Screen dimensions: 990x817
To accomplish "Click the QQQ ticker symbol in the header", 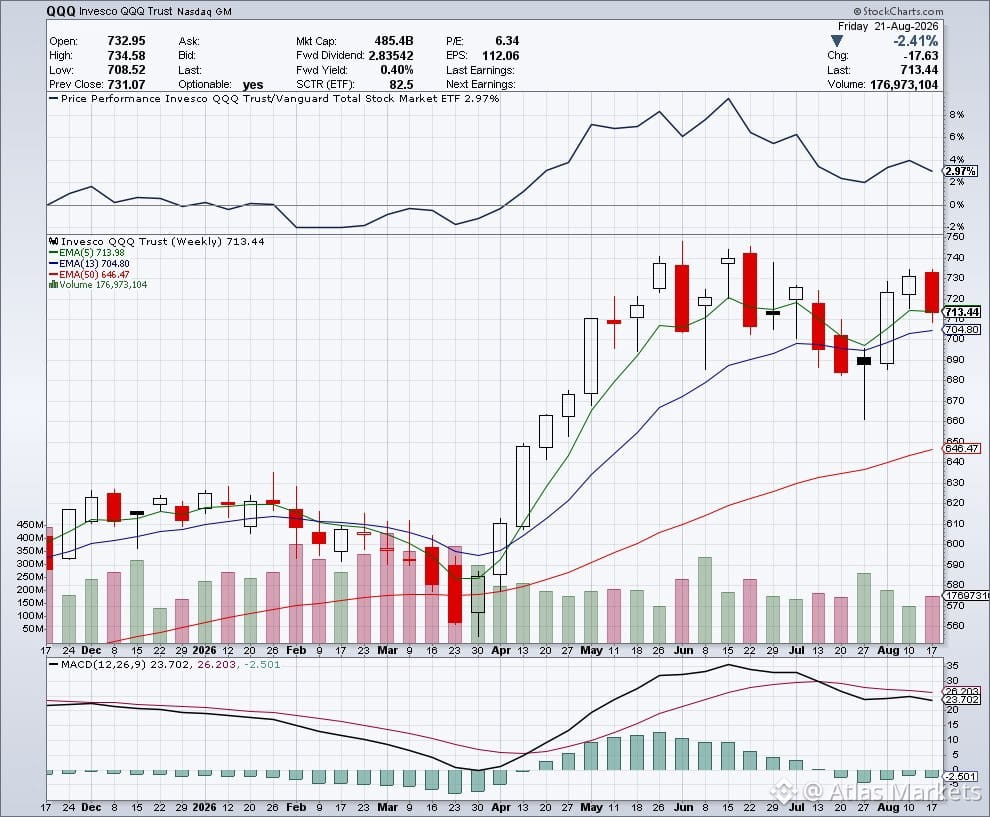I will (61, 11).
